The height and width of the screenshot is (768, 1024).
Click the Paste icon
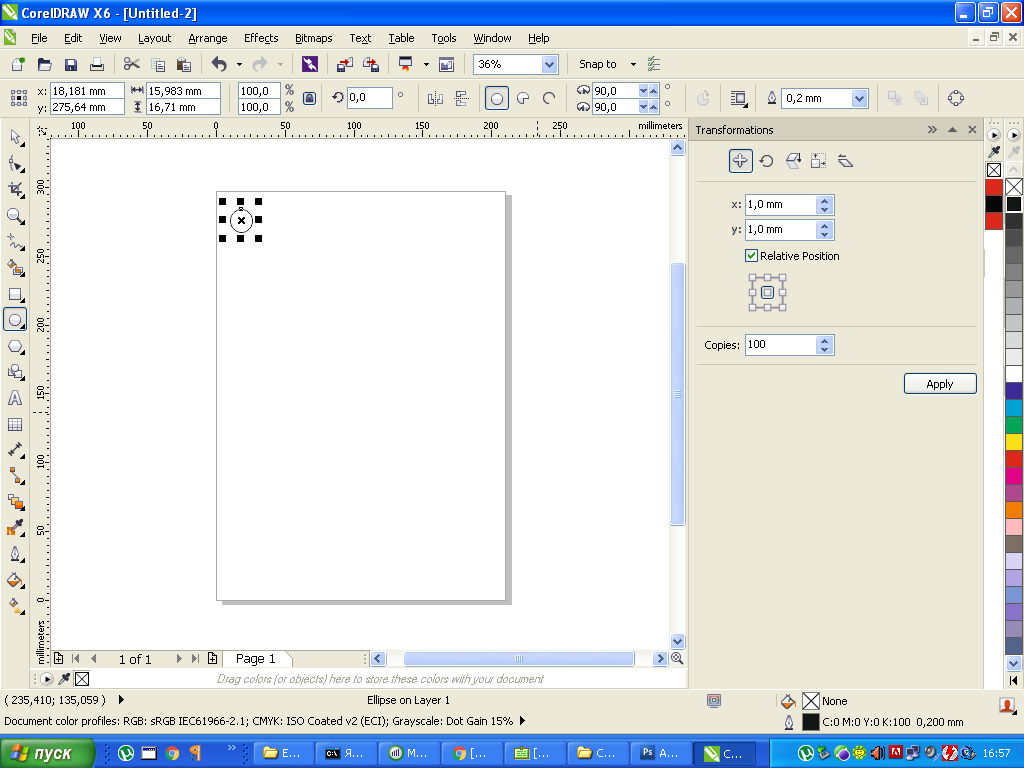pyautogui.click(x=184, y=64)
